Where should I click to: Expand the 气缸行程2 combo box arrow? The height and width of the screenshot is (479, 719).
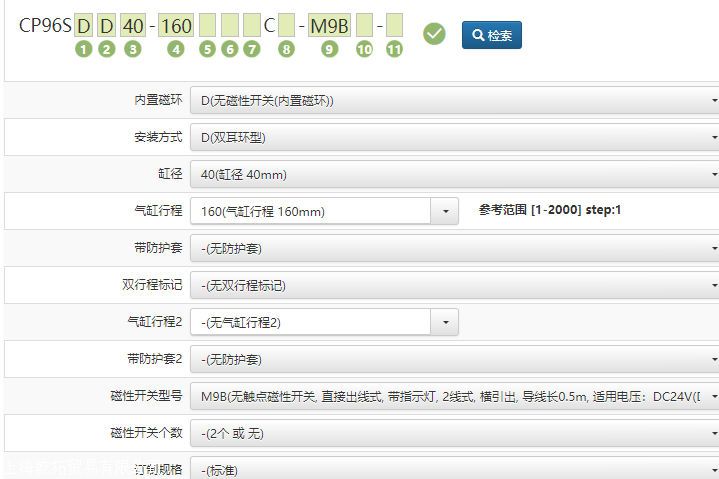point(445,322)
